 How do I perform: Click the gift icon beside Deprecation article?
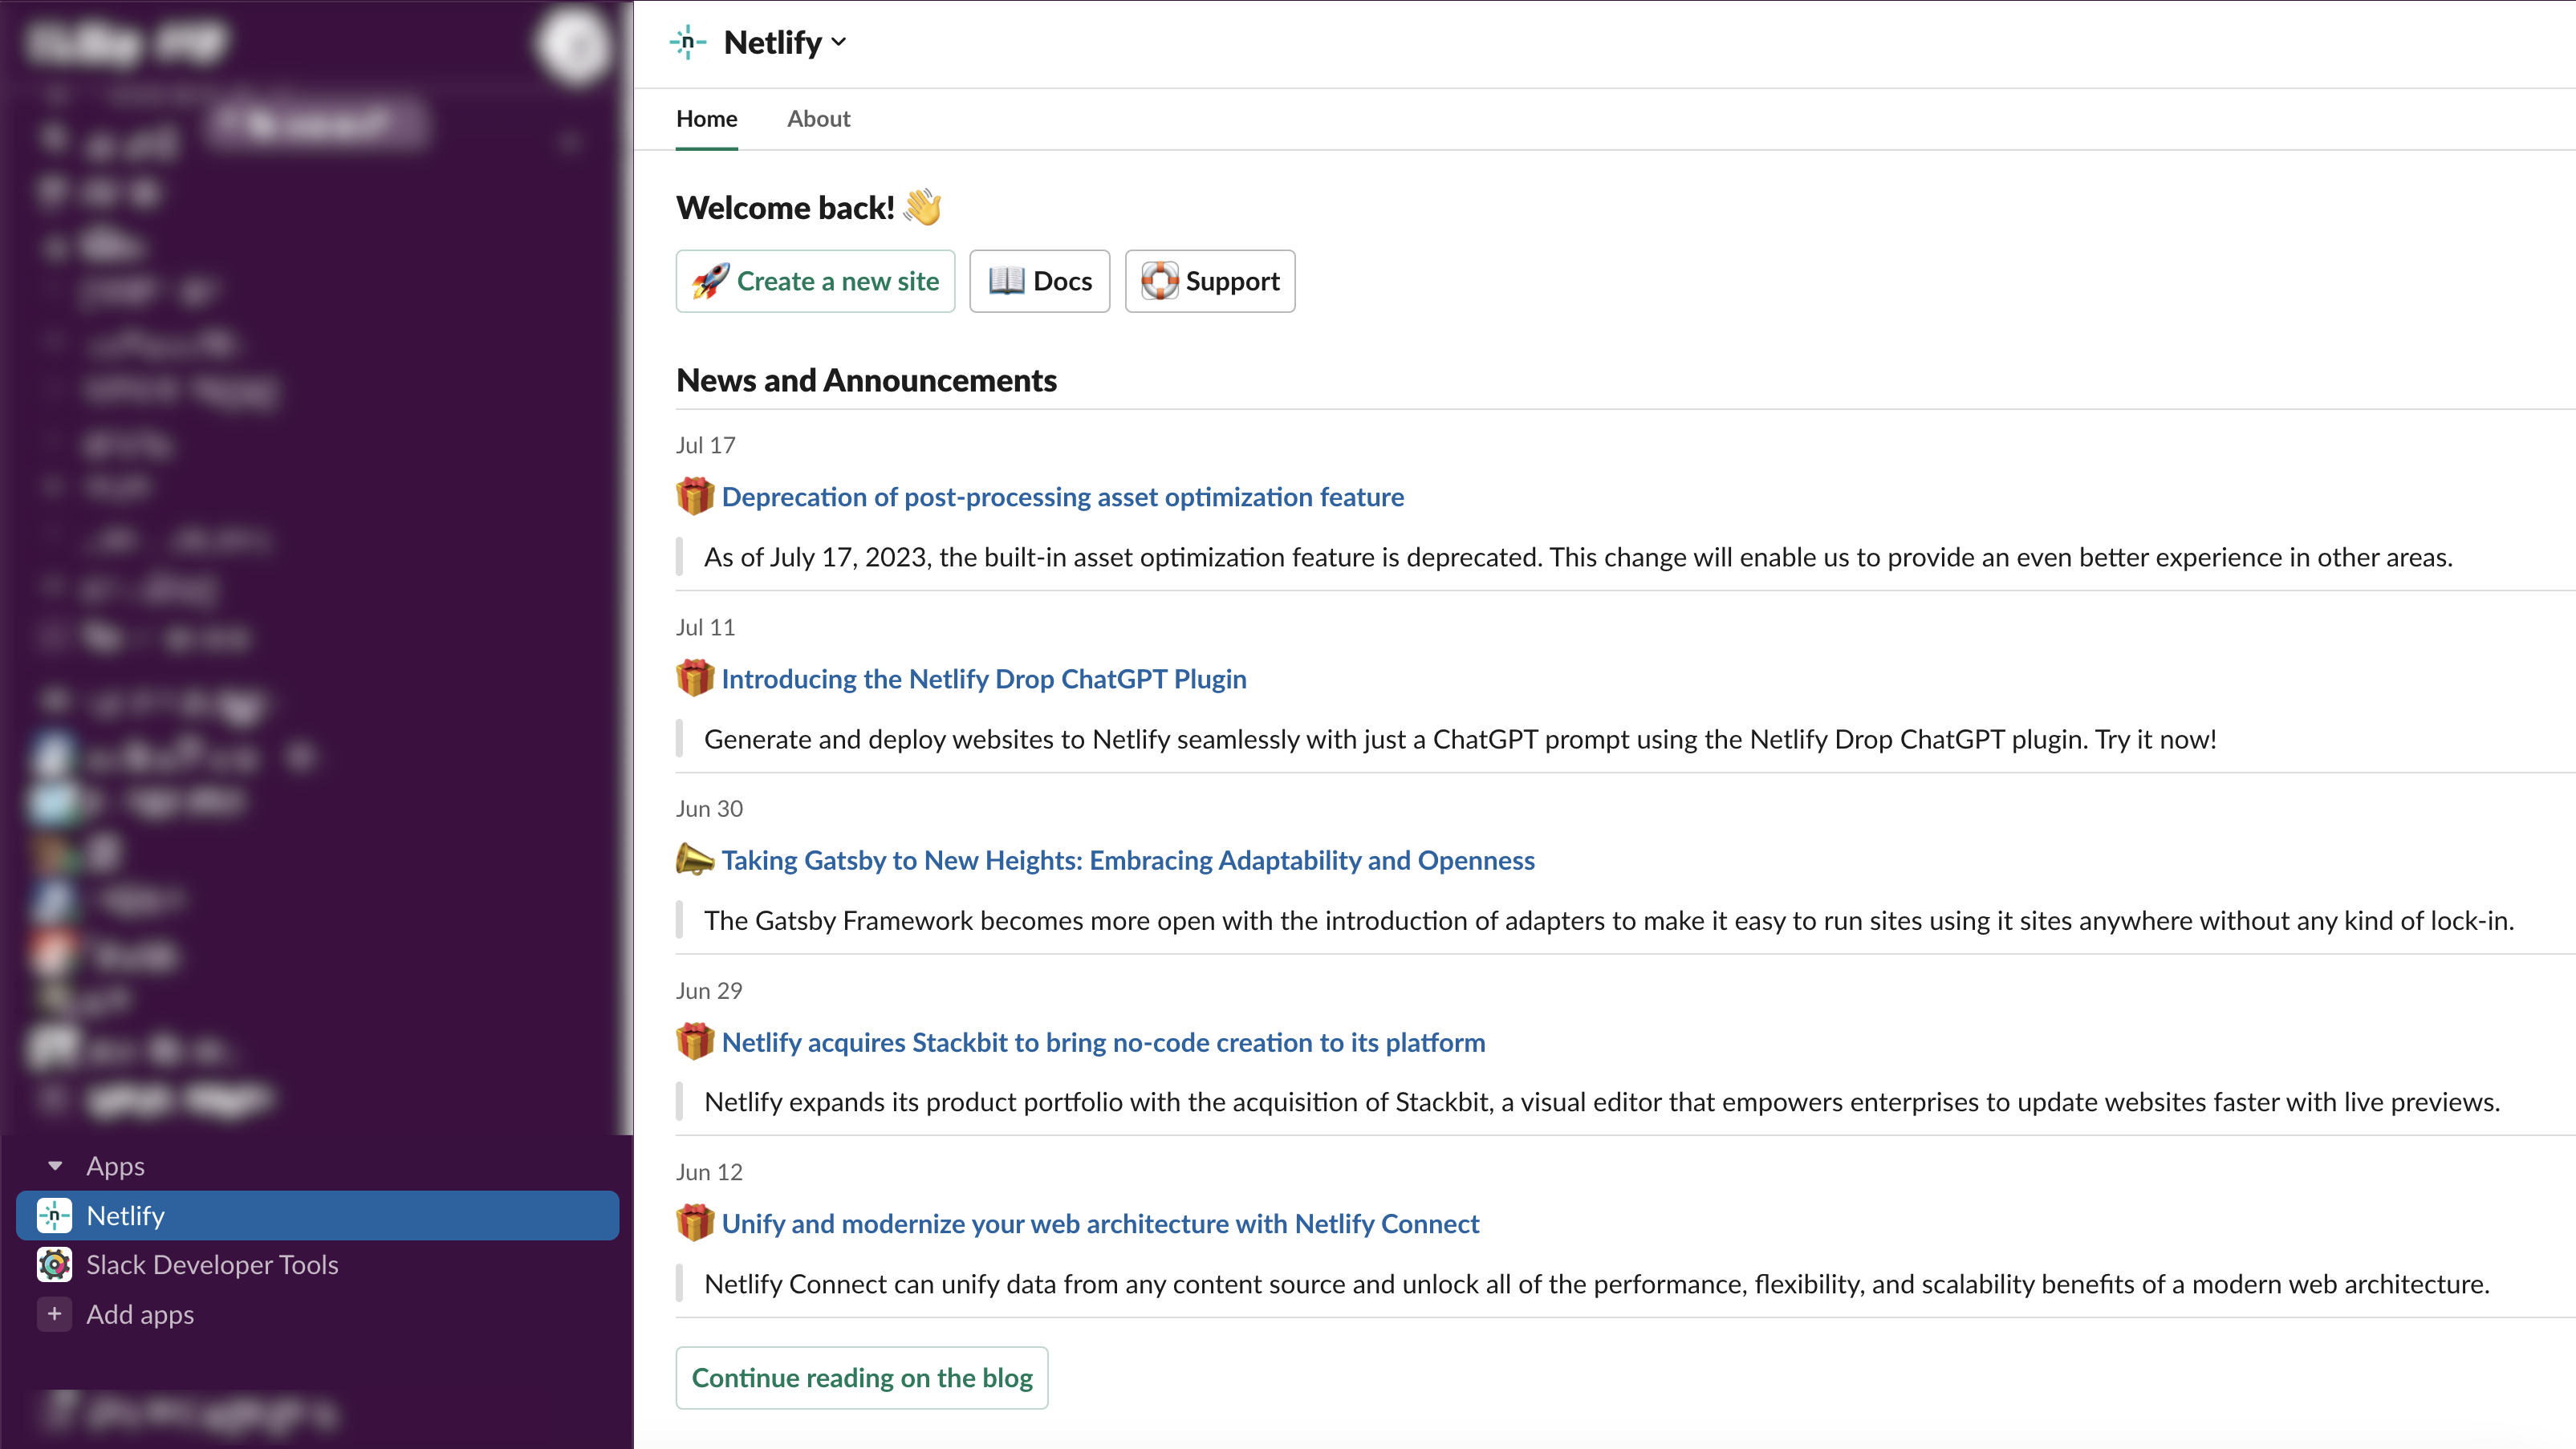(695, 496)
